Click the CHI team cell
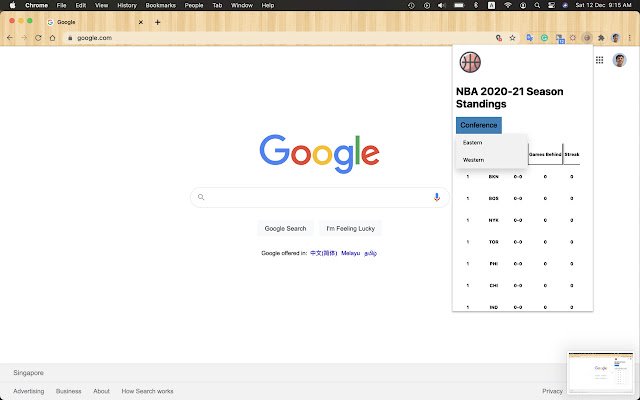The width and height of the screenshot is (640, 400). (x=493, y=285)
